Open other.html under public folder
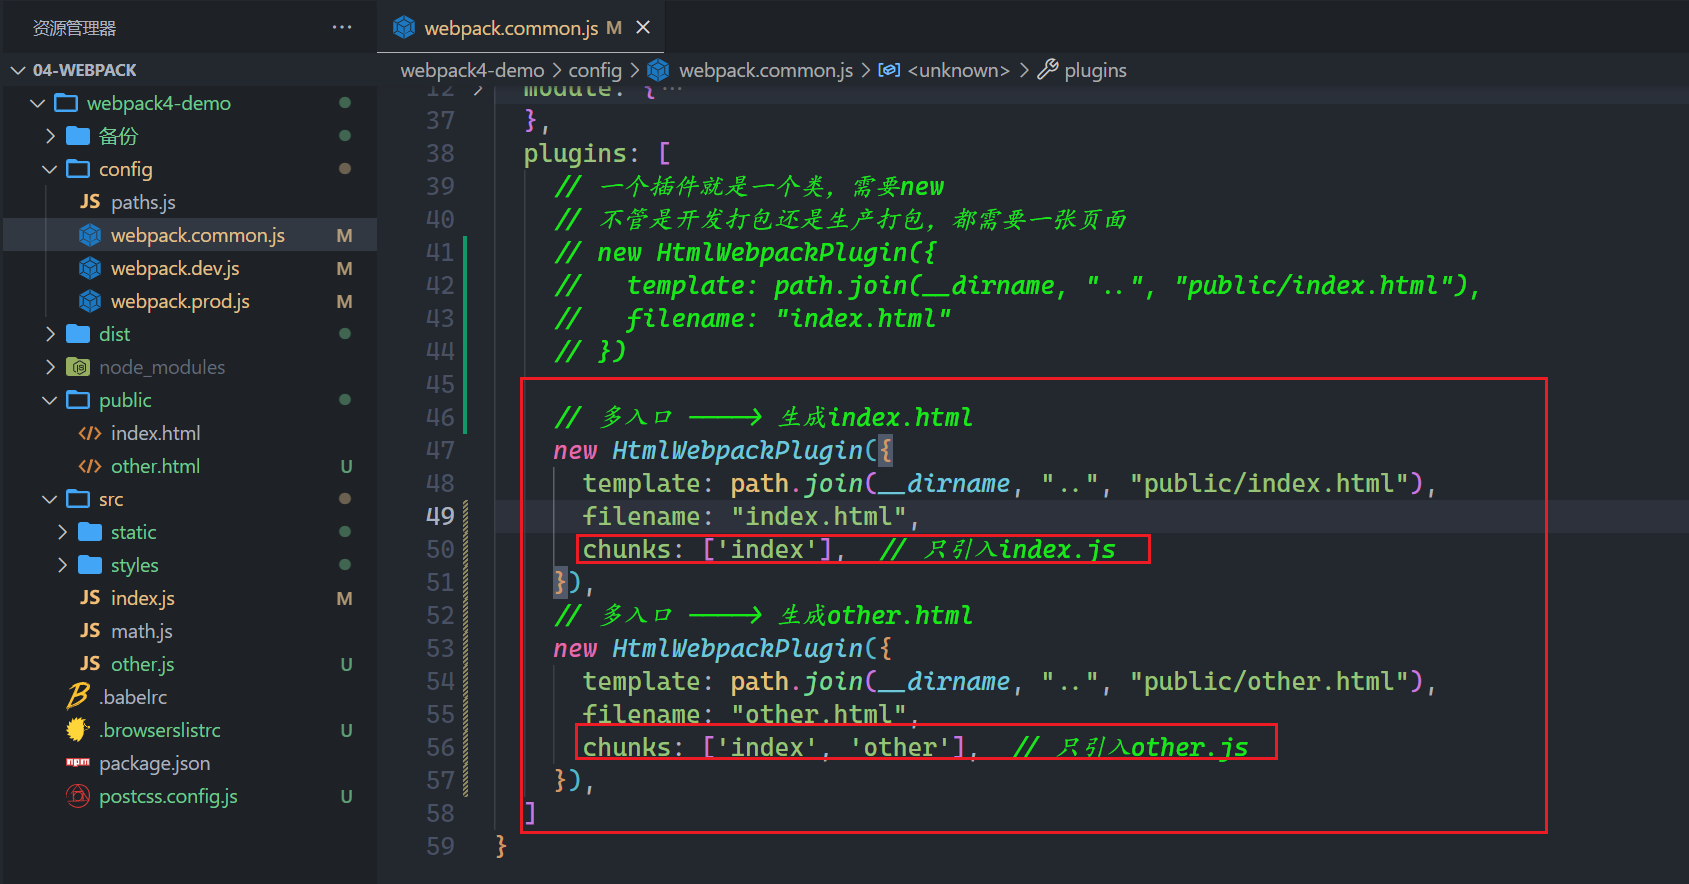Image resolution: width=1689 pixels, height=884 pixels. pos(155,466)
